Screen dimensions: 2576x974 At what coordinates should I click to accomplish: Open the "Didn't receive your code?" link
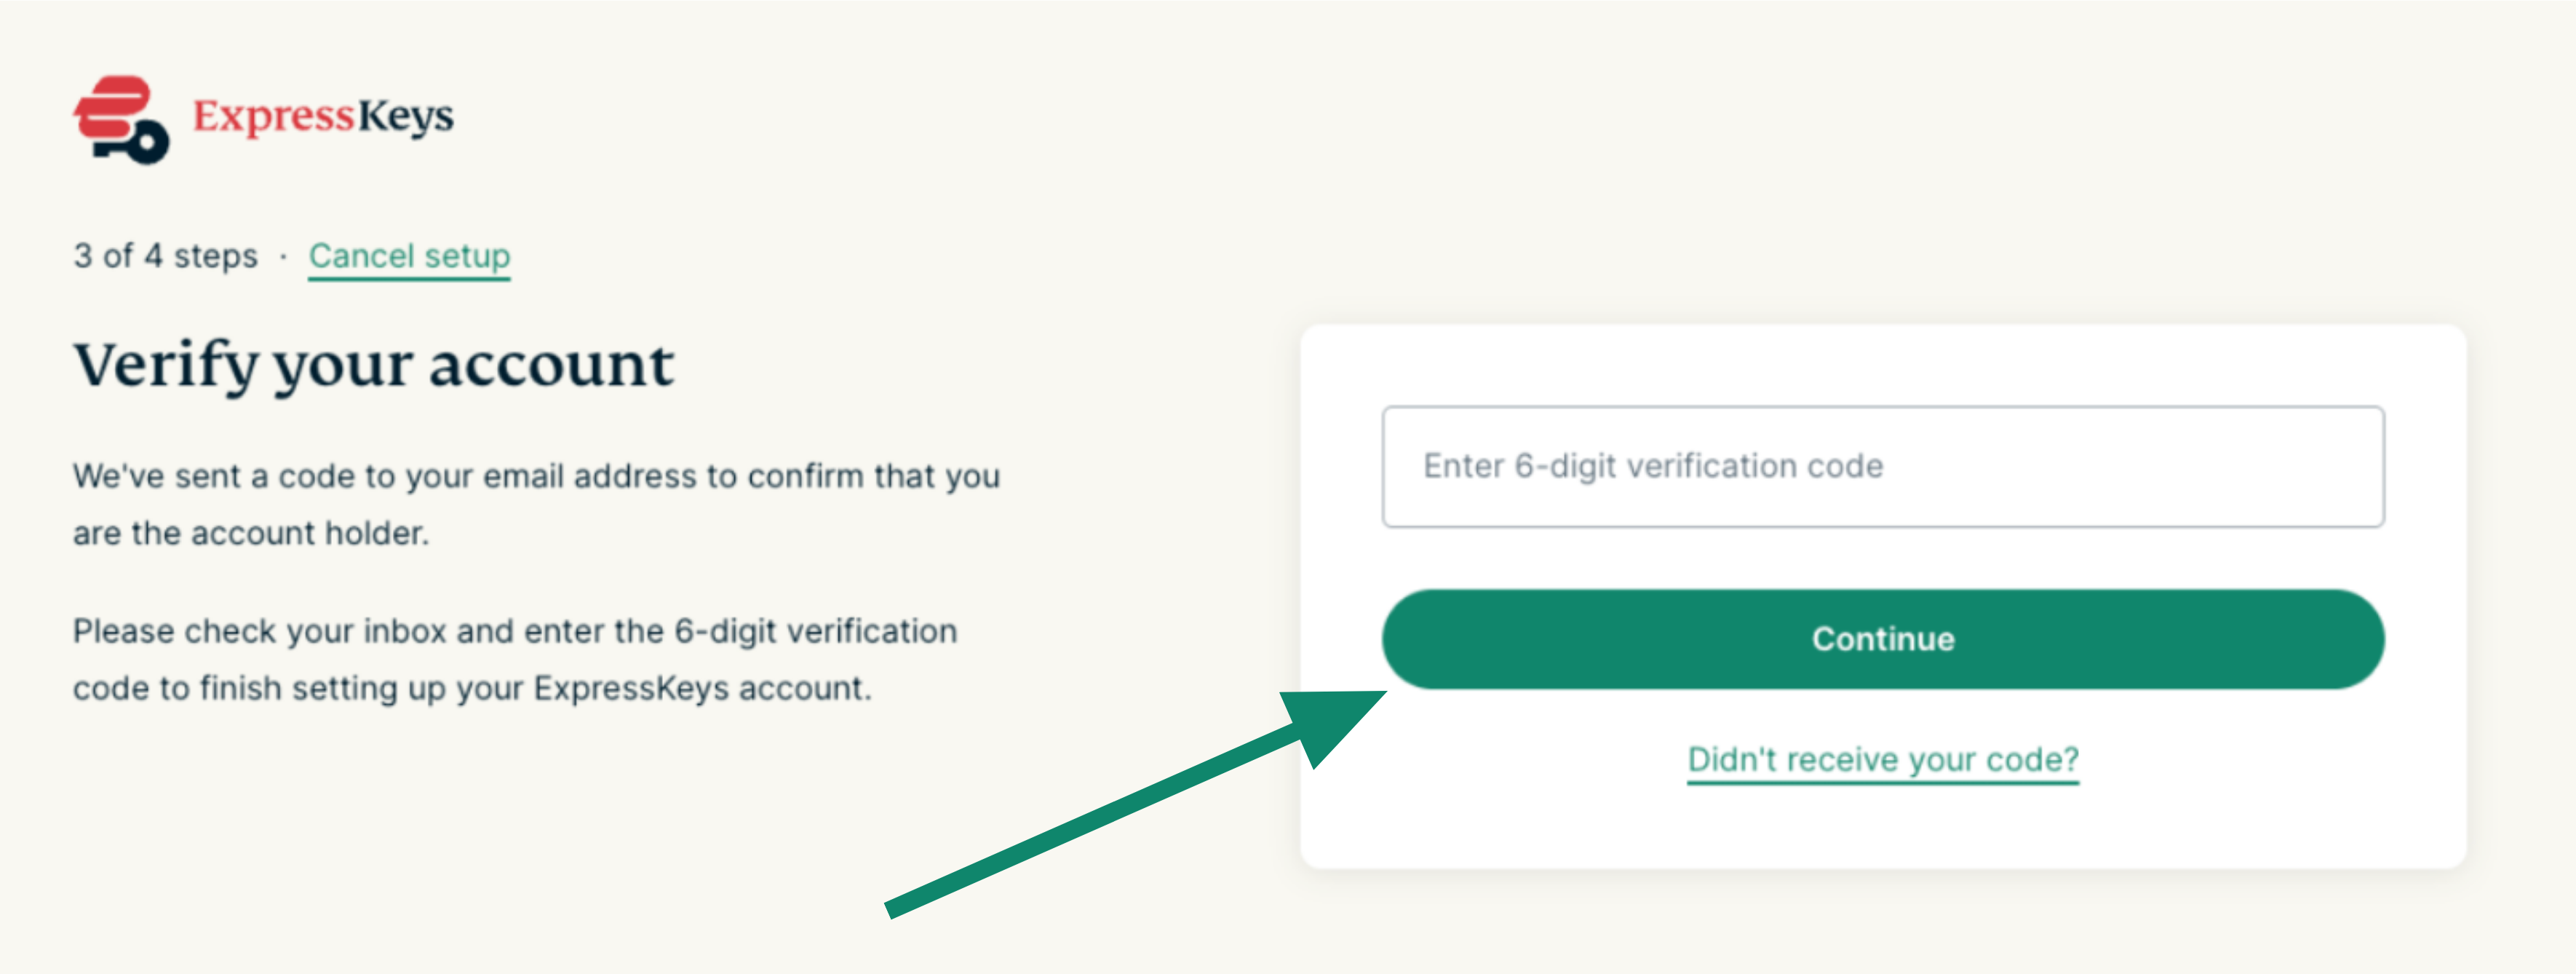pos(1882,760)
